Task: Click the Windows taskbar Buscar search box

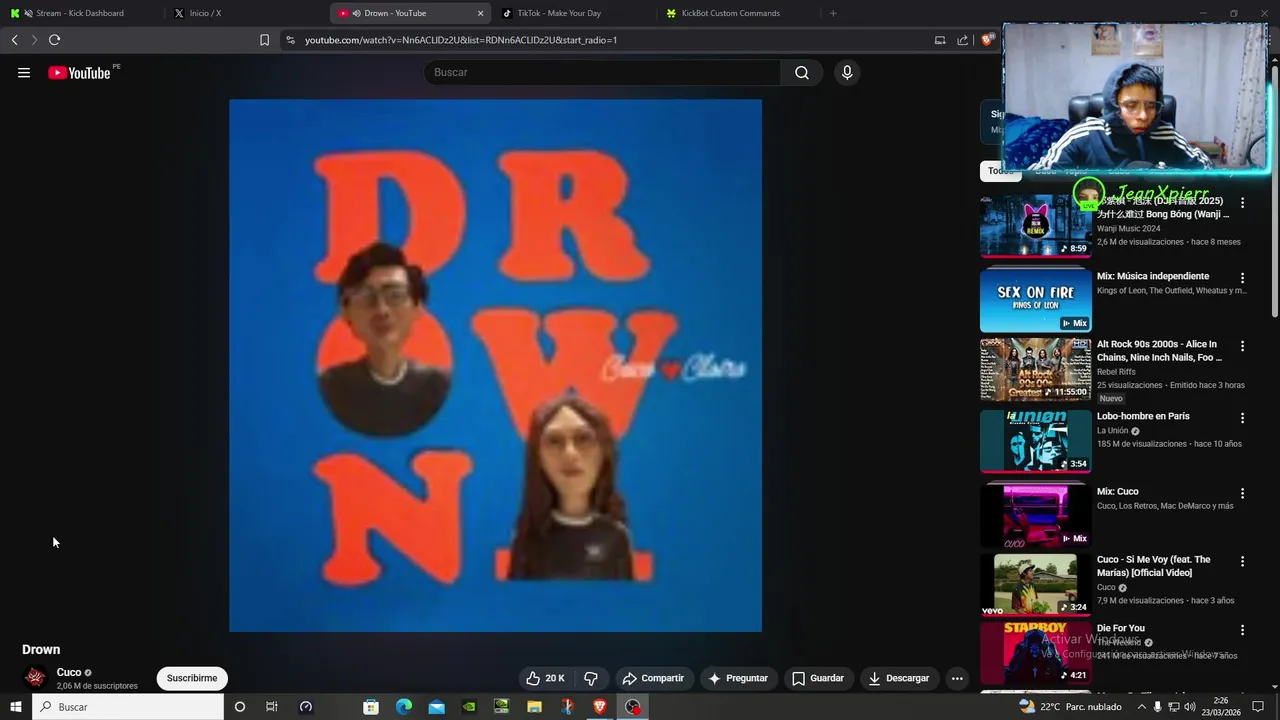Action: [x=127, y=707]
